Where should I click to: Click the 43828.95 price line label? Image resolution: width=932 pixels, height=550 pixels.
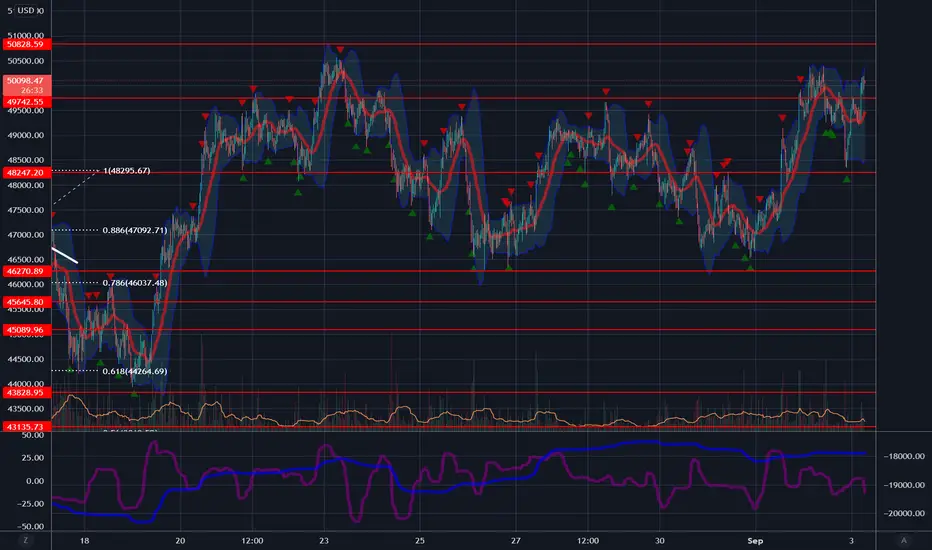point(27,392)
